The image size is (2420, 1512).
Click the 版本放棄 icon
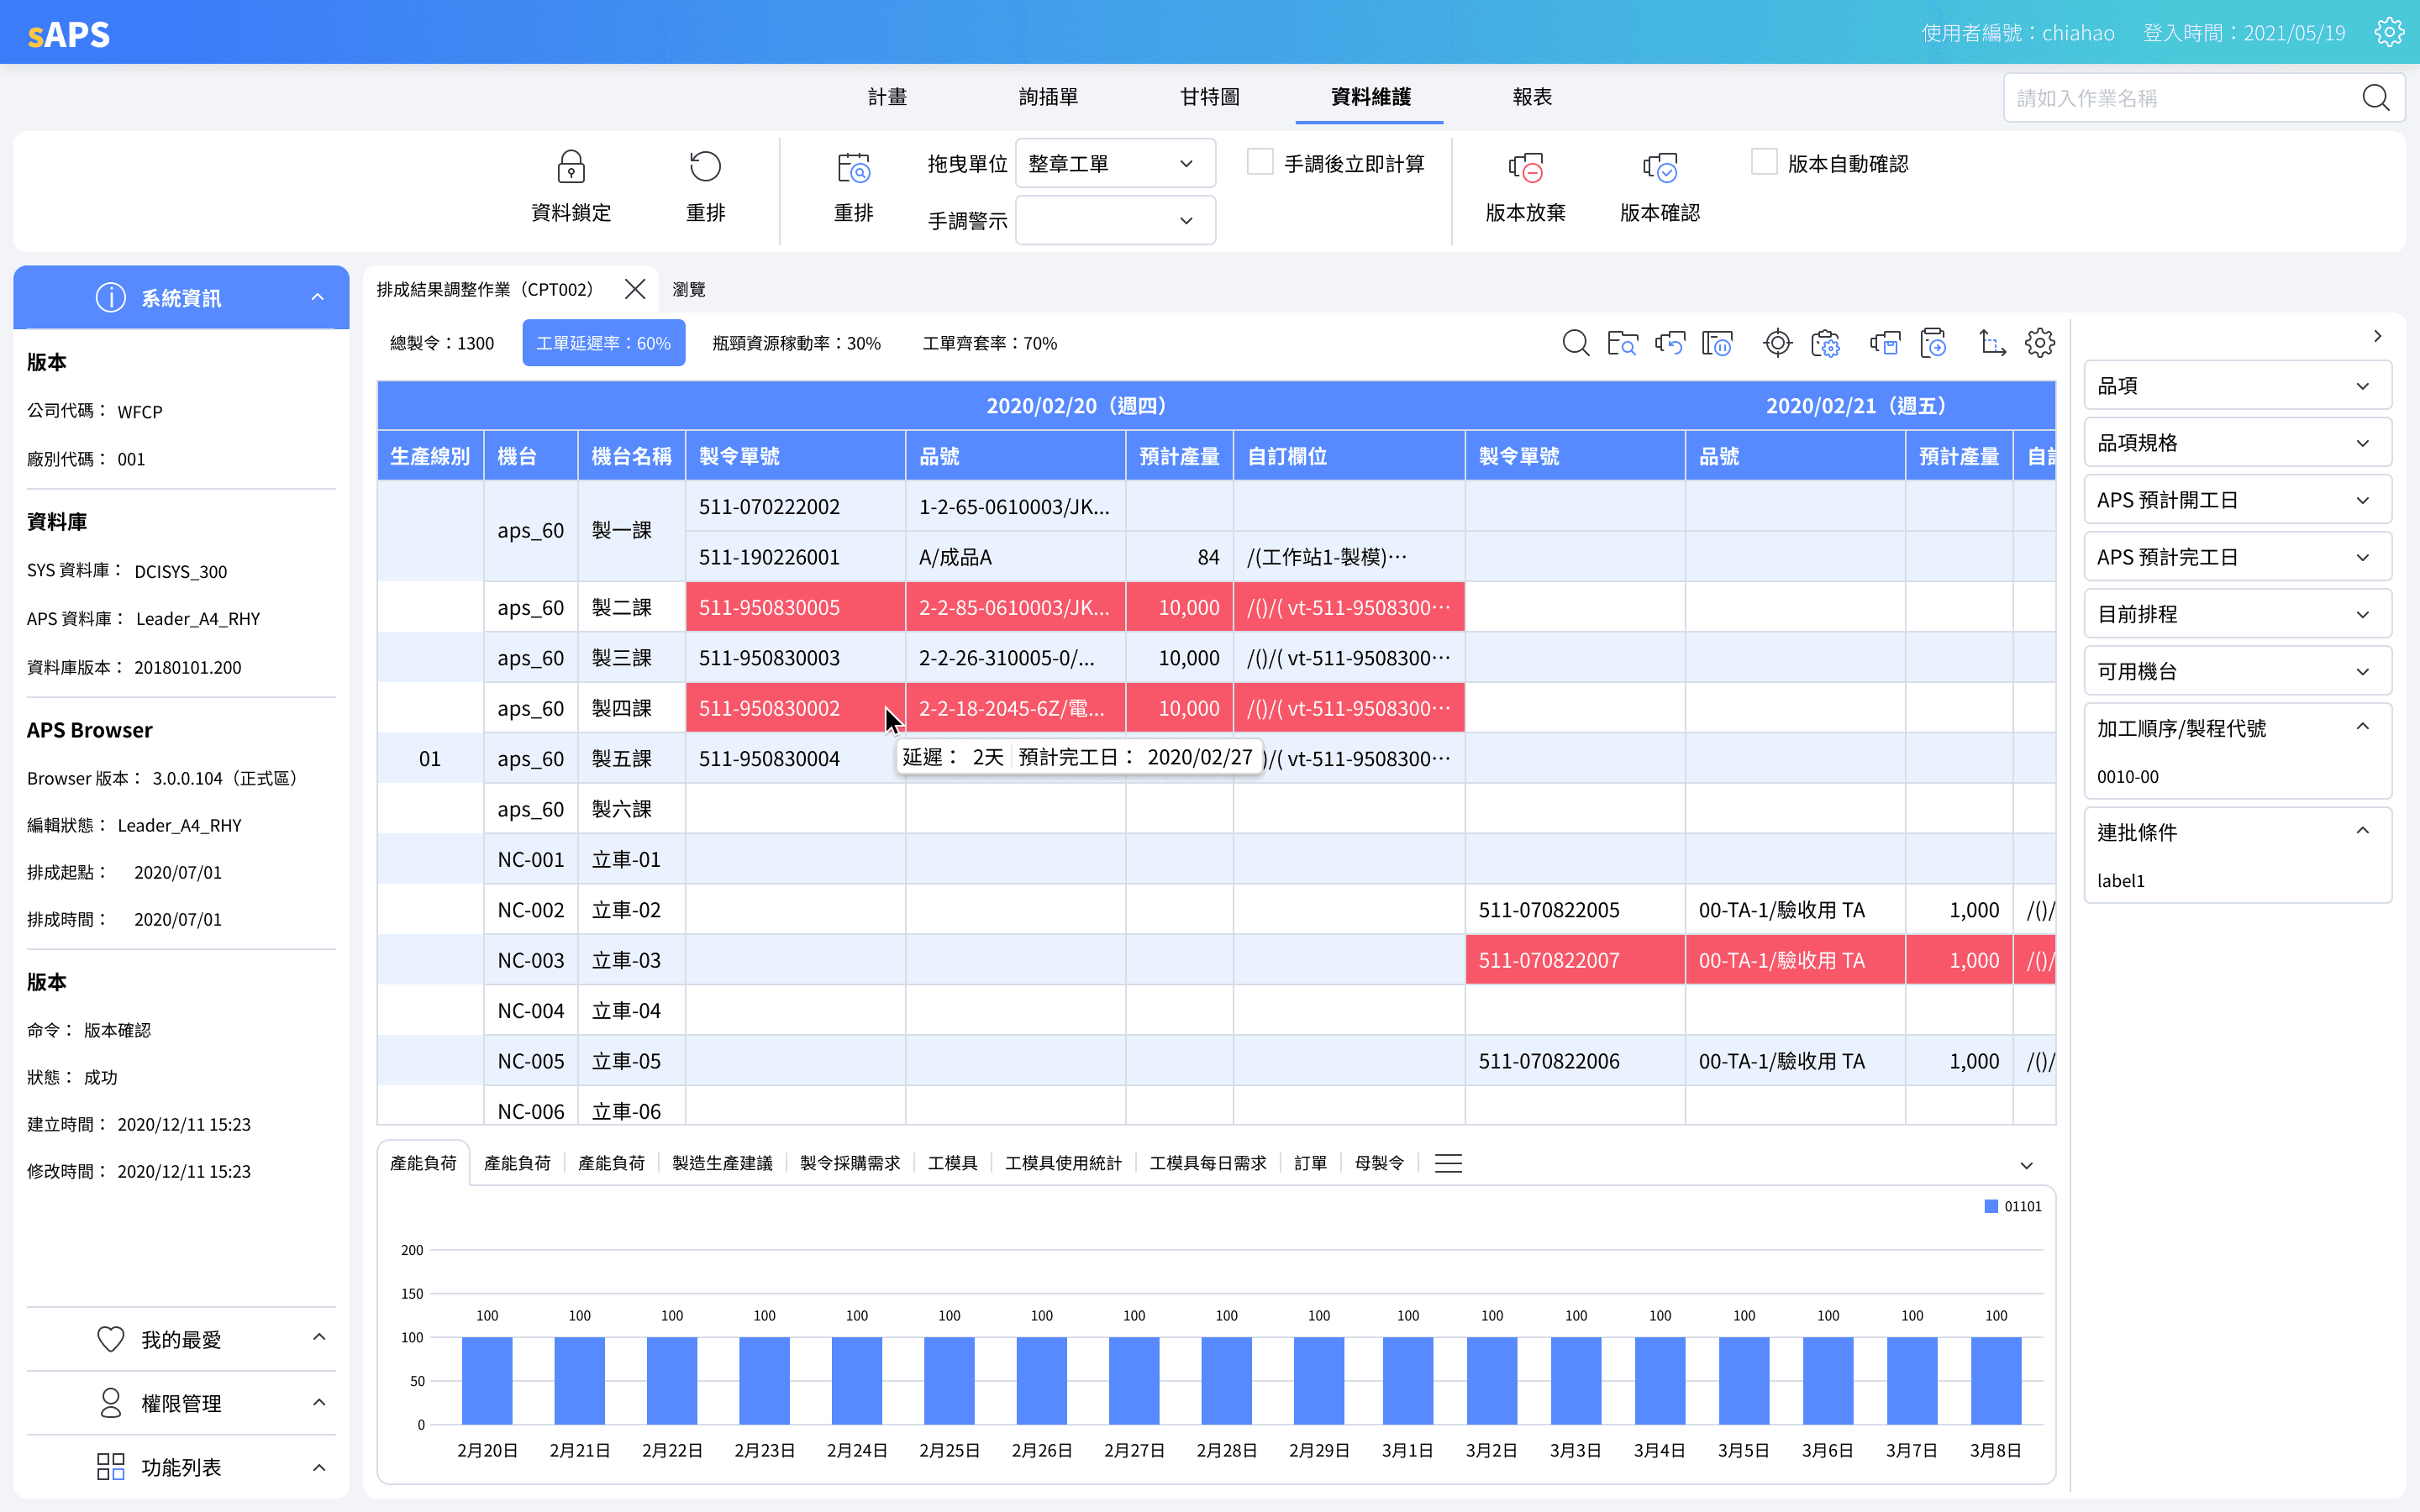tap(1525, 168)
